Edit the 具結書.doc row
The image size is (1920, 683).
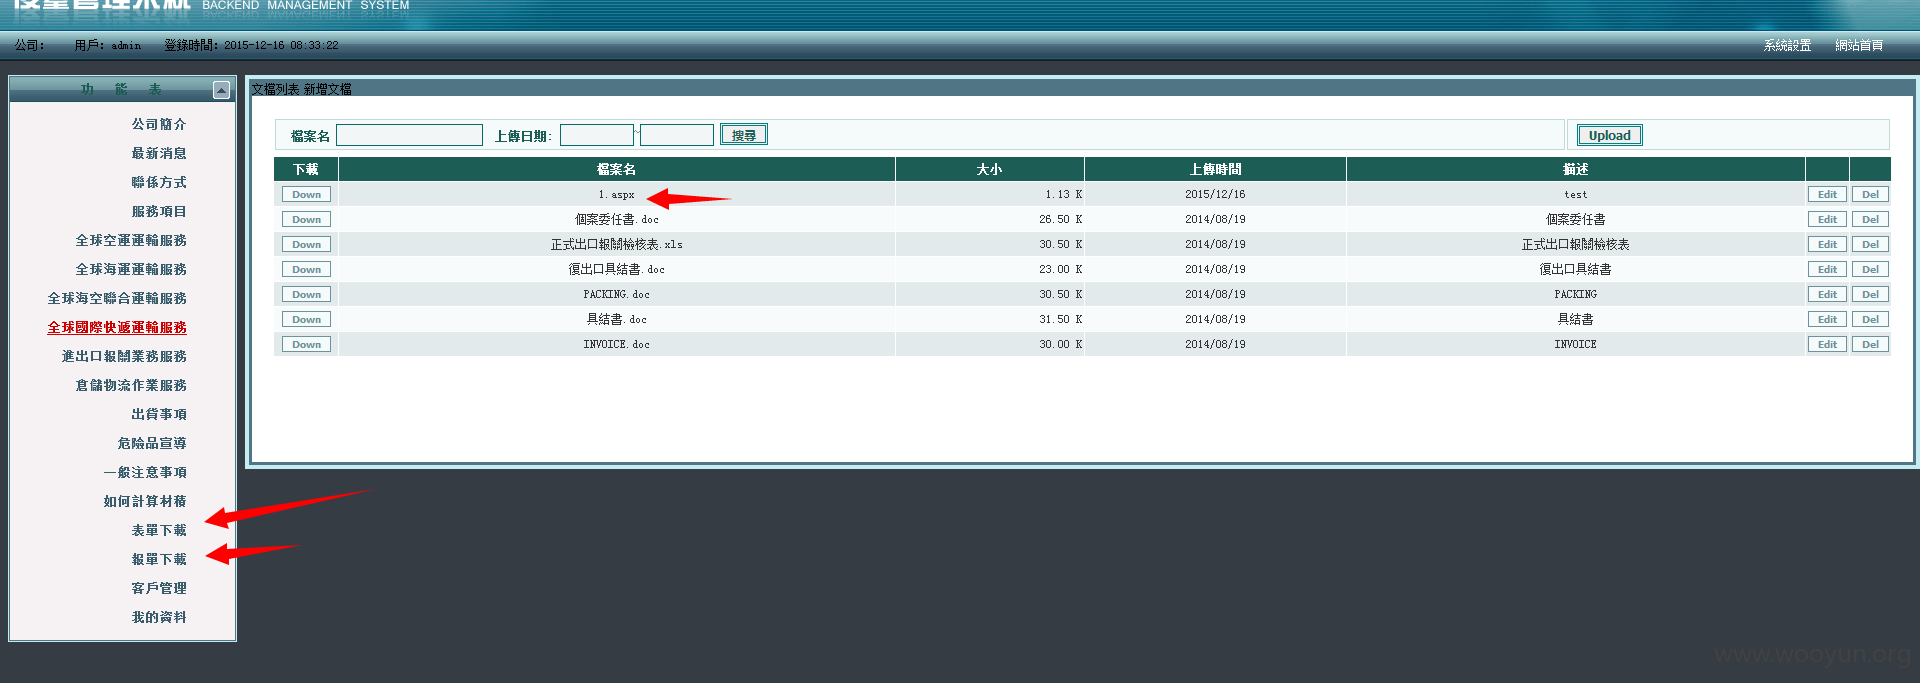(x=1827, y=320)
